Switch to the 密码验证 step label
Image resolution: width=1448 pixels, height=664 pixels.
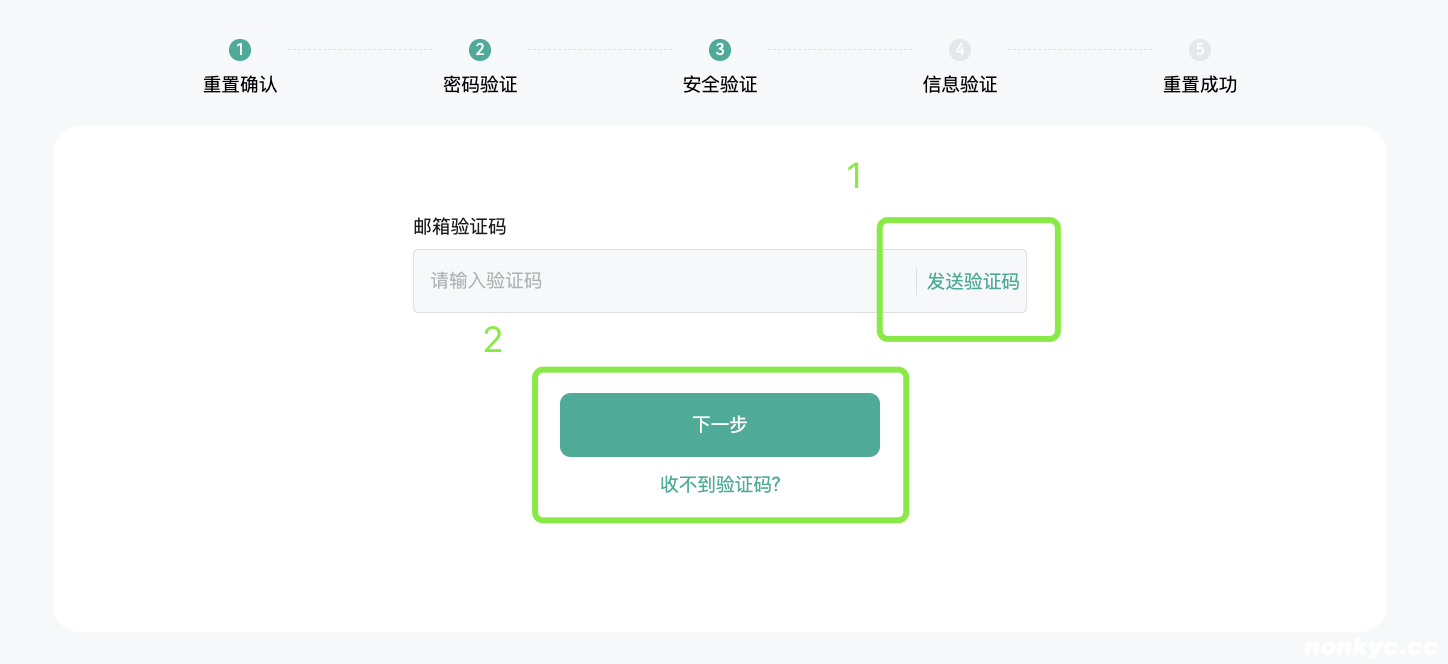coord(479,85)
